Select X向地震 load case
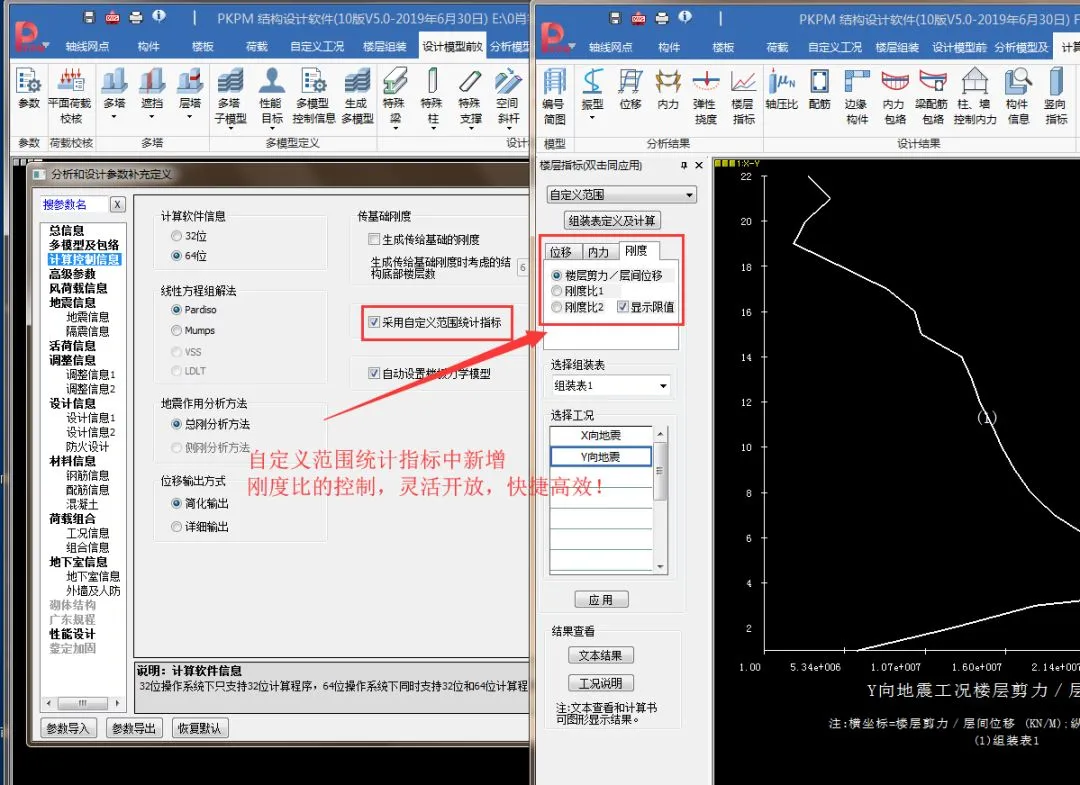Screen dimensions: 1080x785 tap(601, 435)
